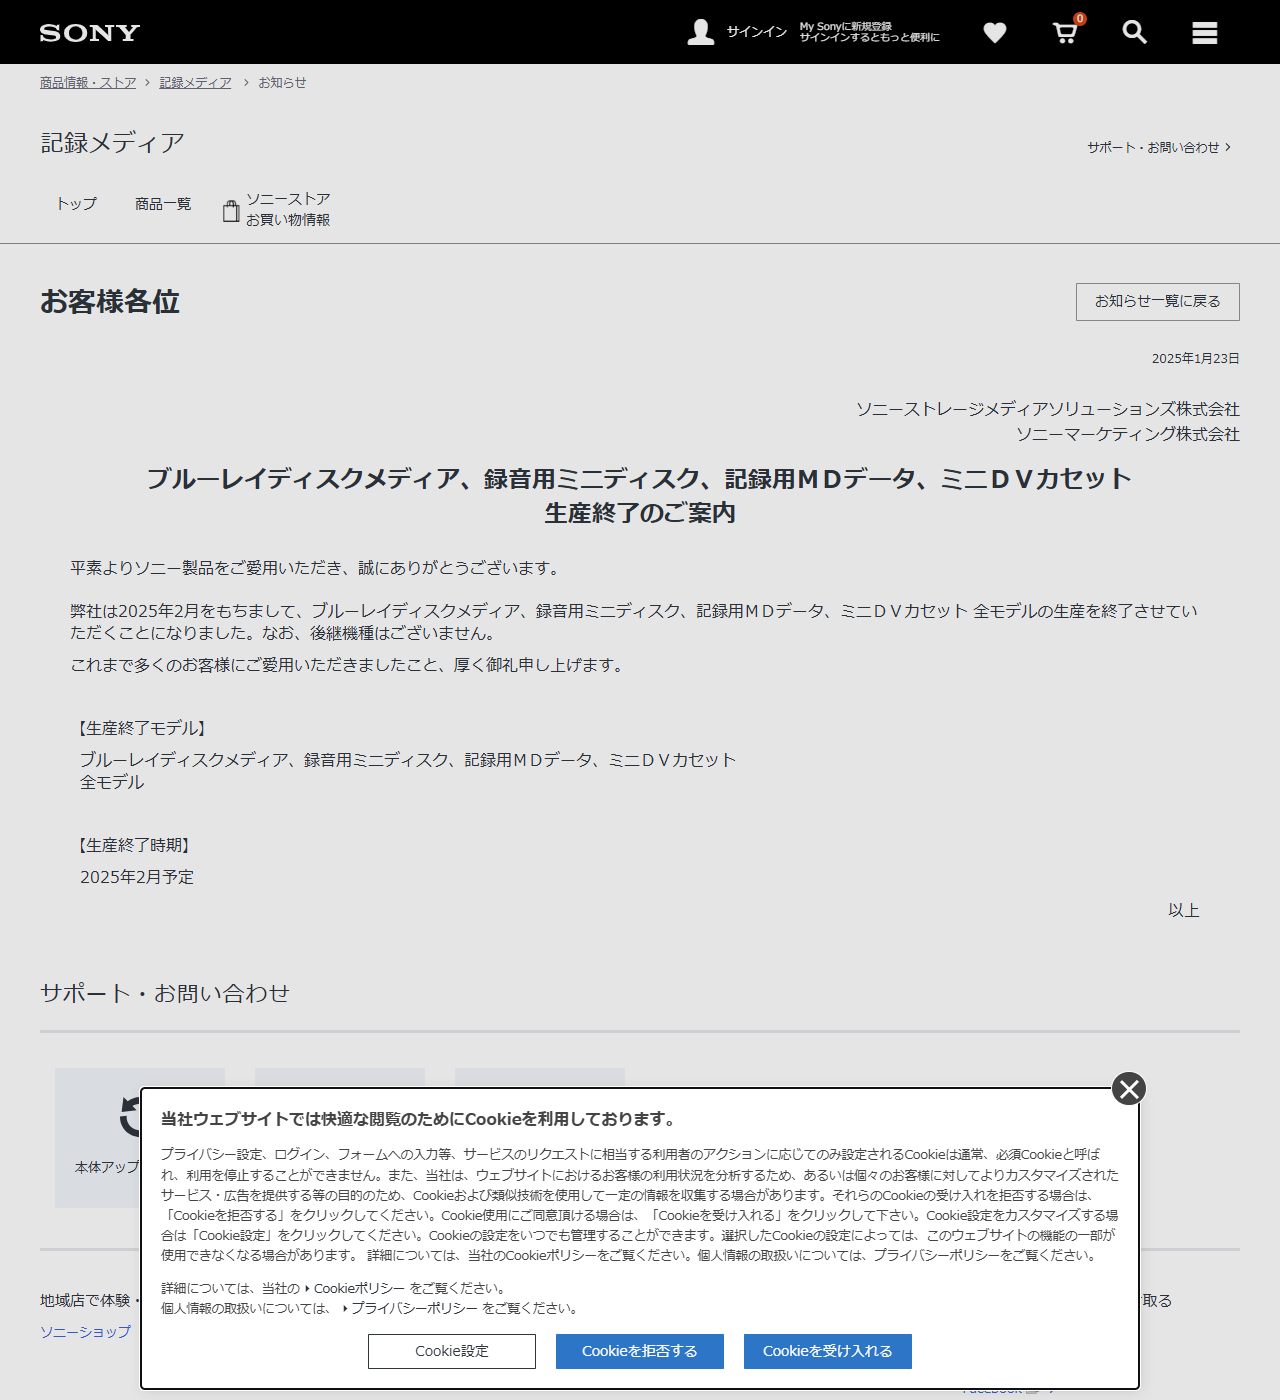The image size is (1280, 1400).
Task: Click the Cookie設定 button
Action: coord(452,1351)
